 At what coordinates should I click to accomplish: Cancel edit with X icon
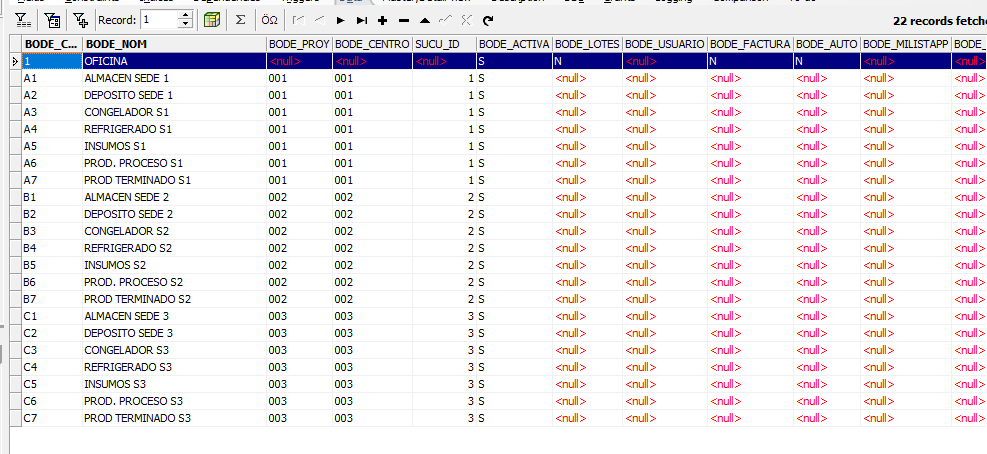(466, 20)
